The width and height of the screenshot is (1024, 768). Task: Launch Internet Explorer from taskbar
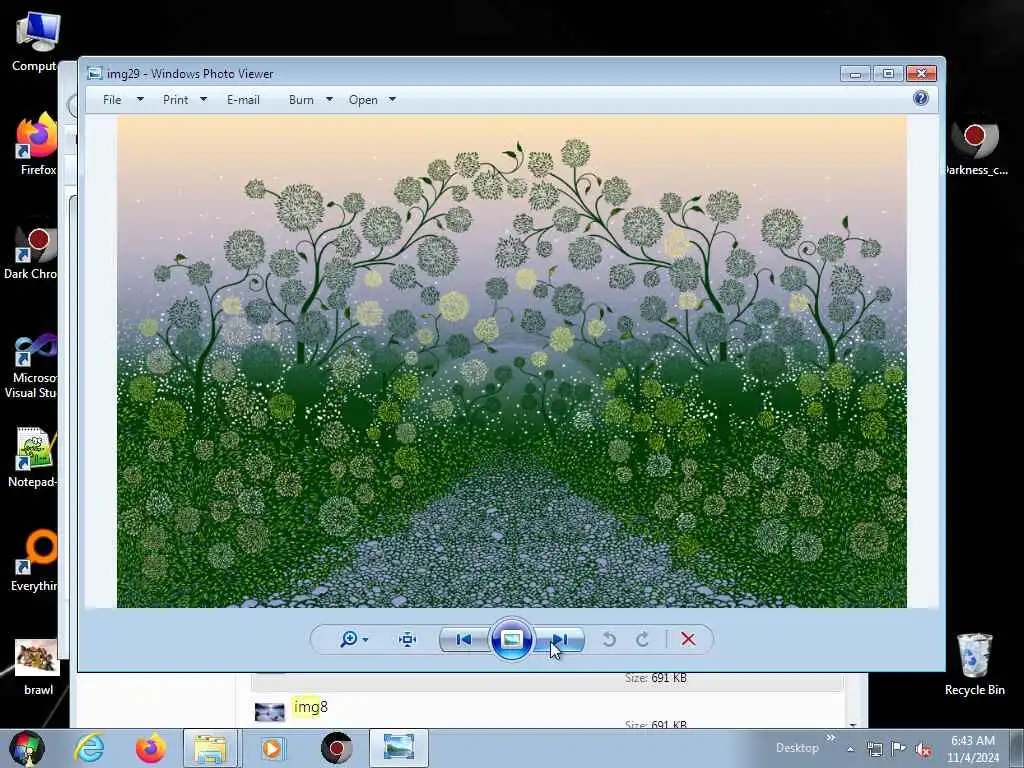[89, 748]
